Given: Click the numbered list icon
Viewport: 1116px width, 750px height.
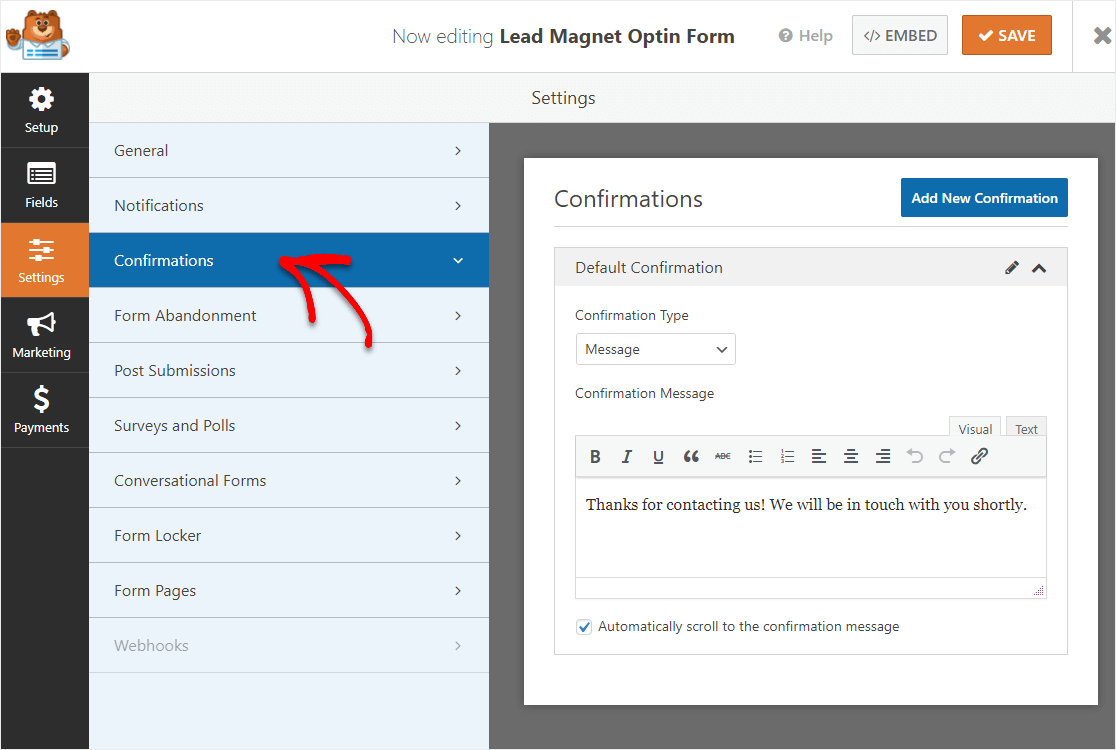Looking at the screenshot, I should pyautogui.click(x=788, y=457).
